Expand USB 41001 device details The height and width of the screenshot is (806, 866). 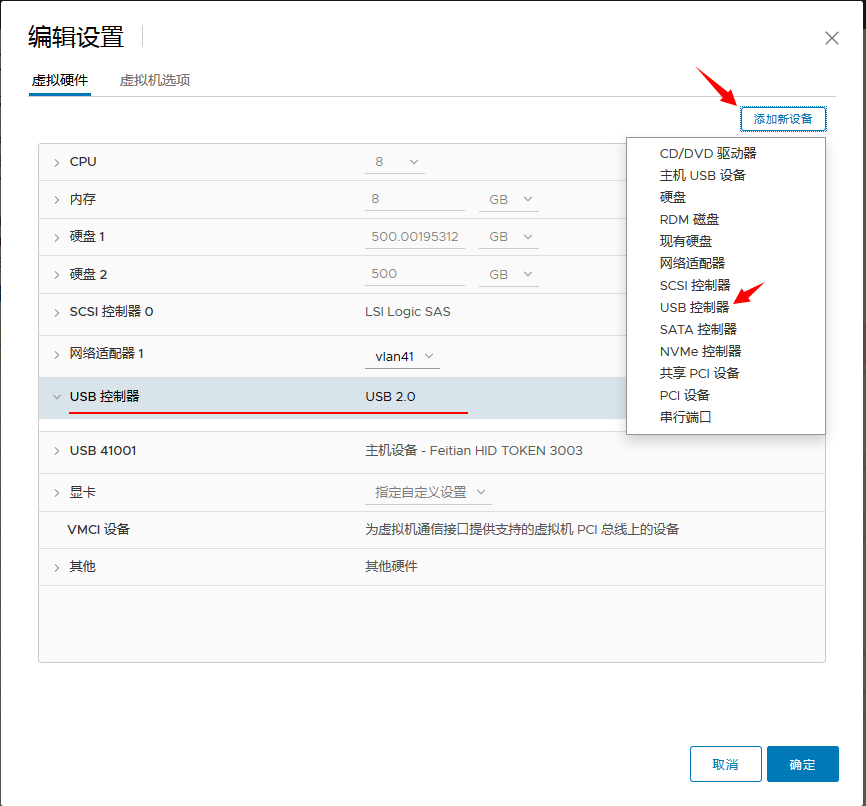point(58,450)
